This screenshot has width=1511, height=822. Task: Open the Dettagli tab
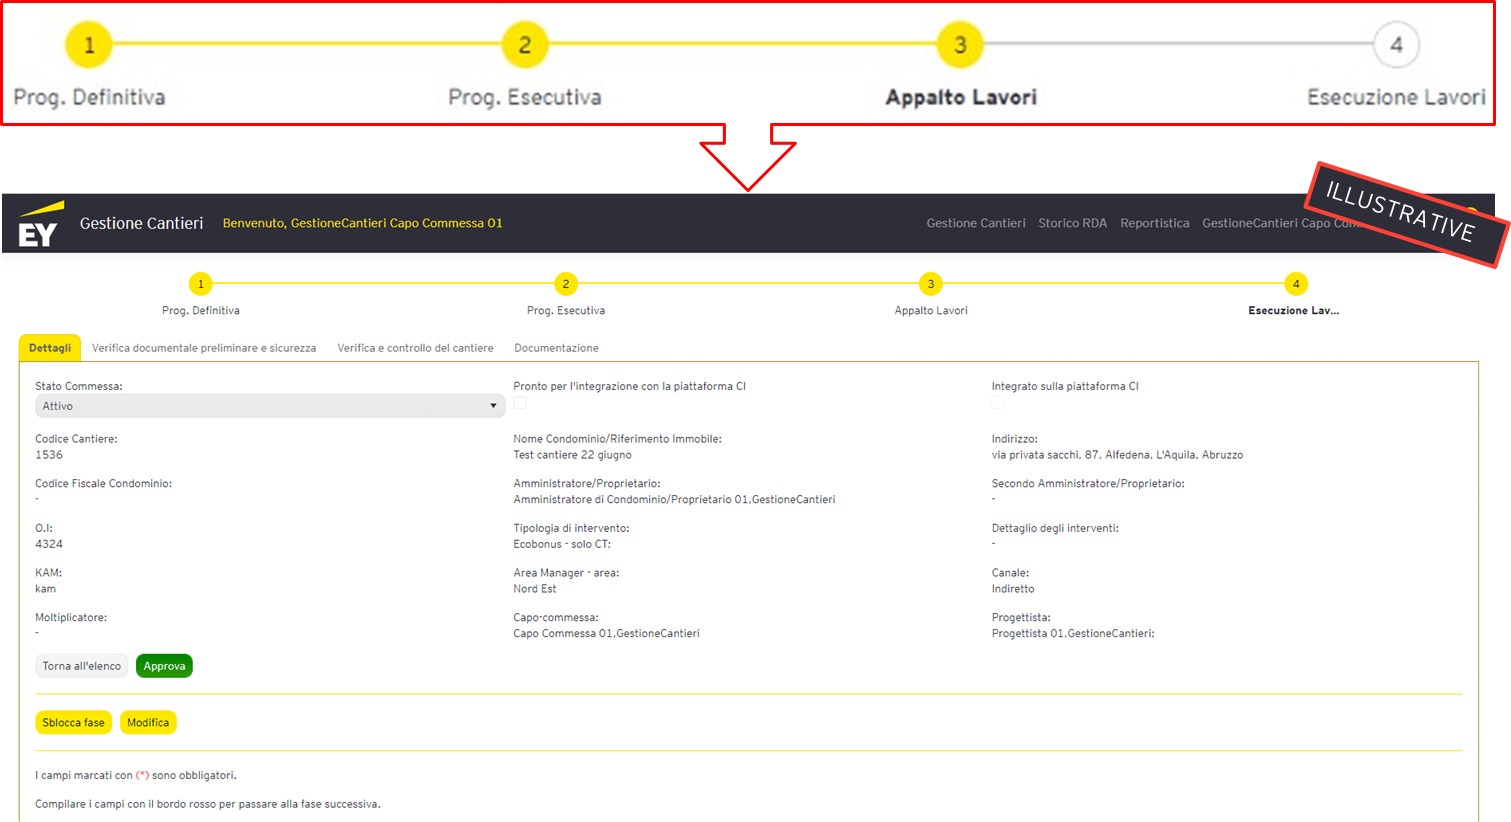pyautogui.click(x=50, y=348)
